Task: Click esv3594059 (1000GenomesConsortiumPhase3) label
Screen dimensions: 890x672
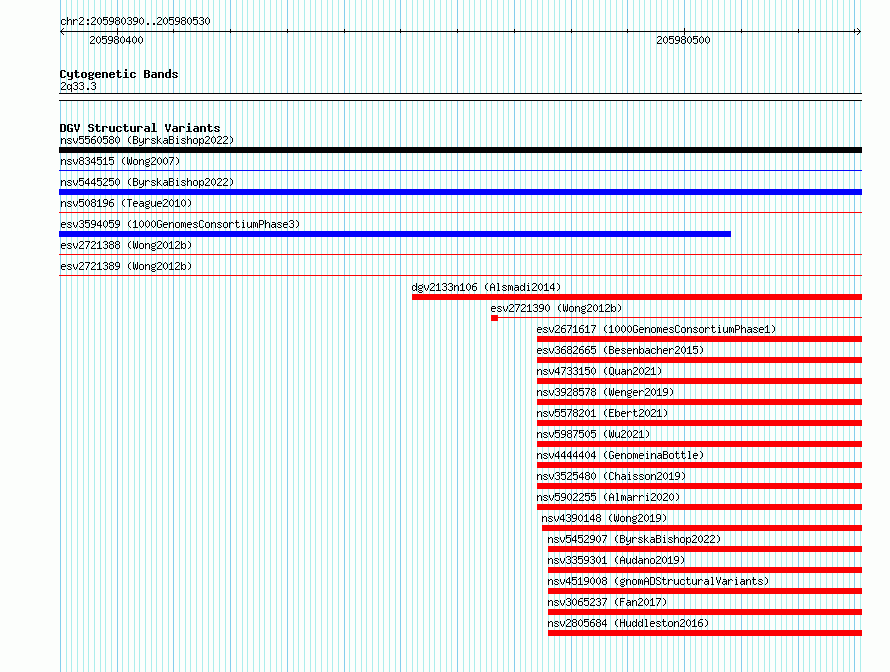Action: tap(180, 224)
